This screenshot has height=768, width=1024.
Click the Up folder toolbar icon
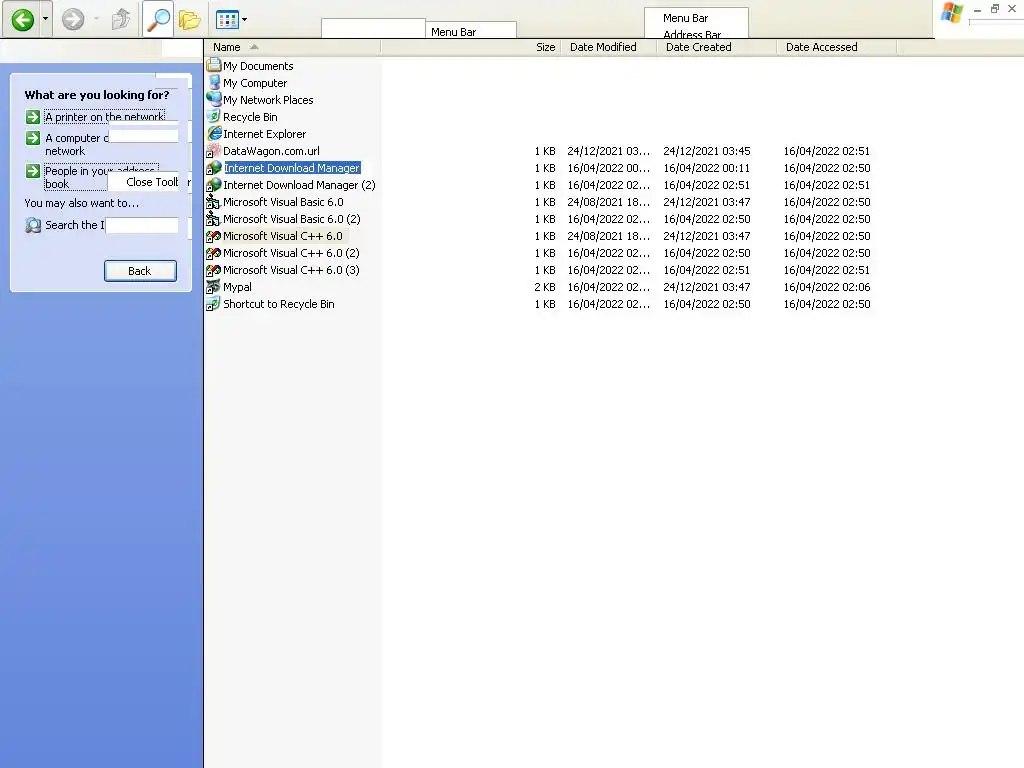click(121, 20)
